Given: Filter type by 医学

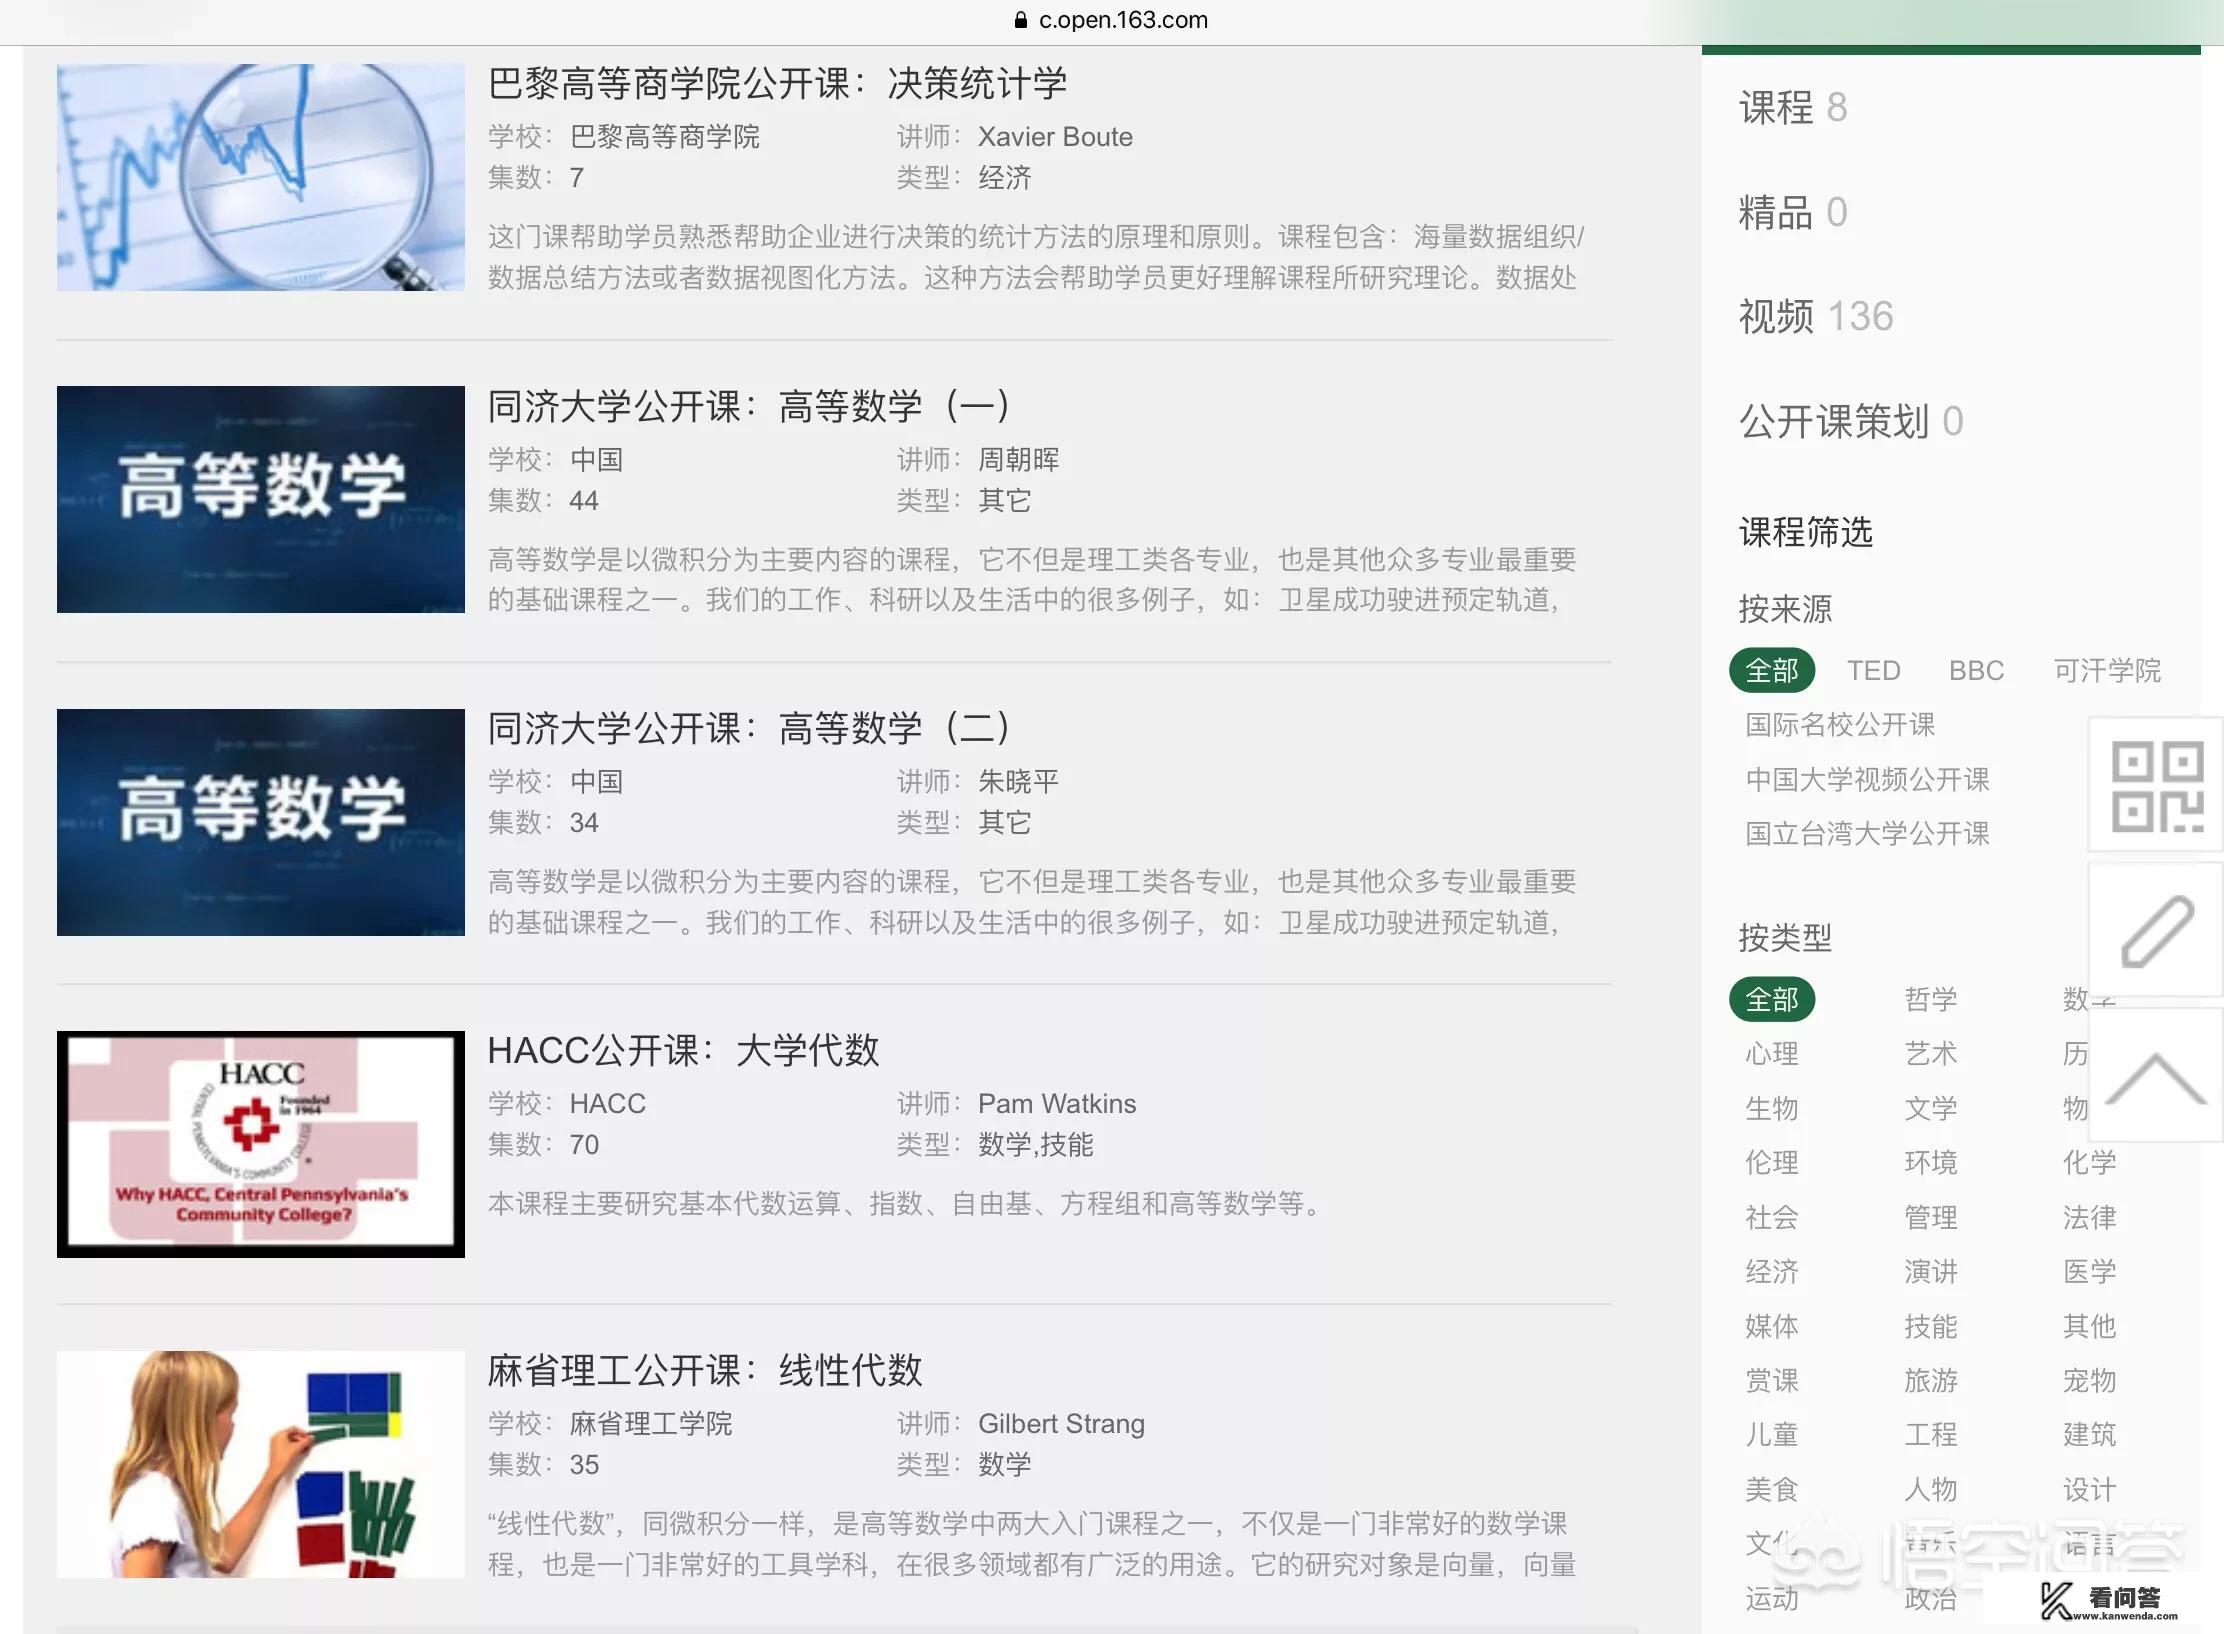Looking at the screenshot, I should tap(2090, 1271).
